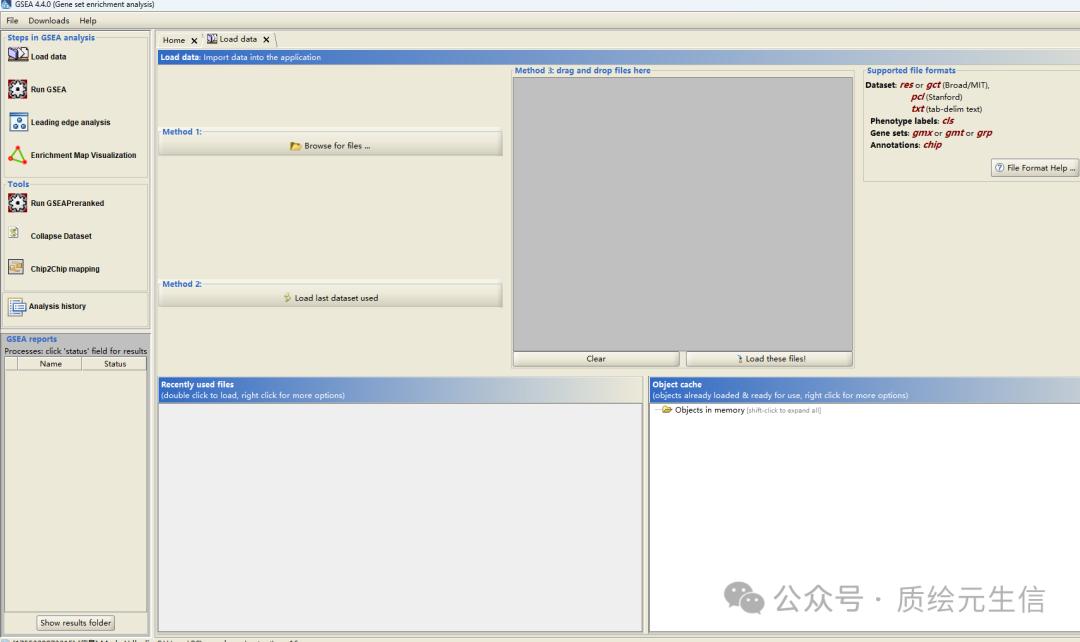Image resolution: width=1080 pixels, height=642 pixels.
Task: Click the icon on Load last dataset used
Action: (287, 298)
